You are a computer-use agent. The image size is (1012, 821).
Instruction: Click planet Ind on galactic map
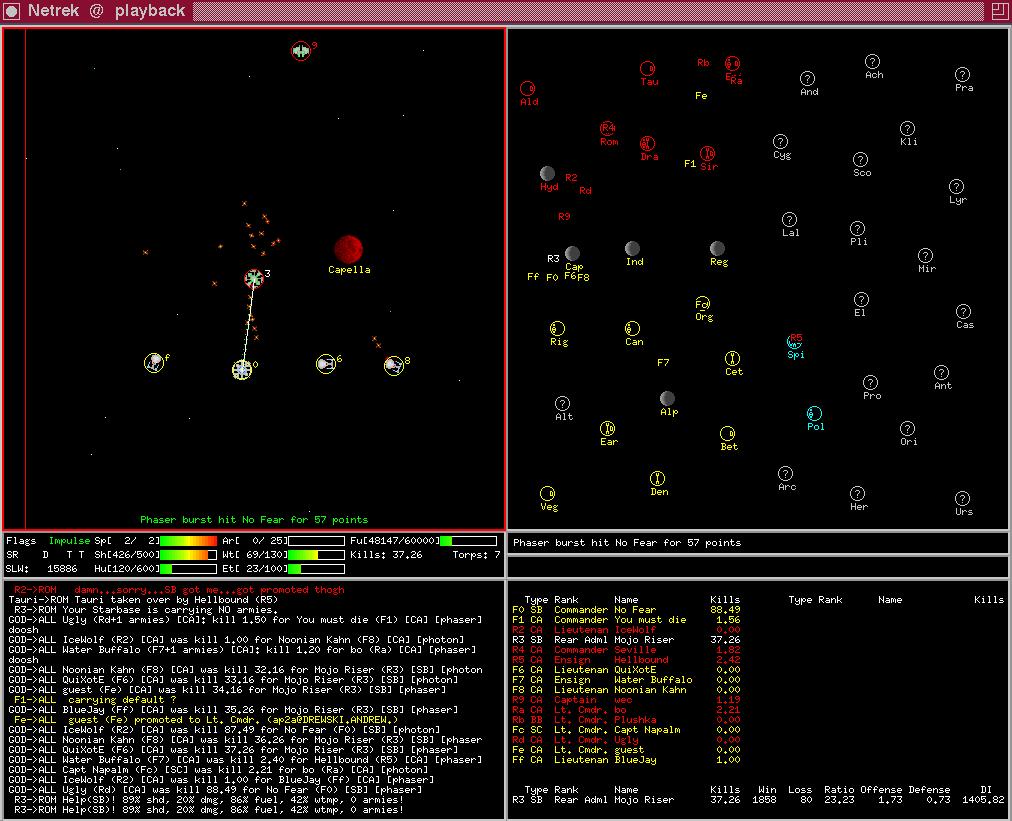point(632,248)
